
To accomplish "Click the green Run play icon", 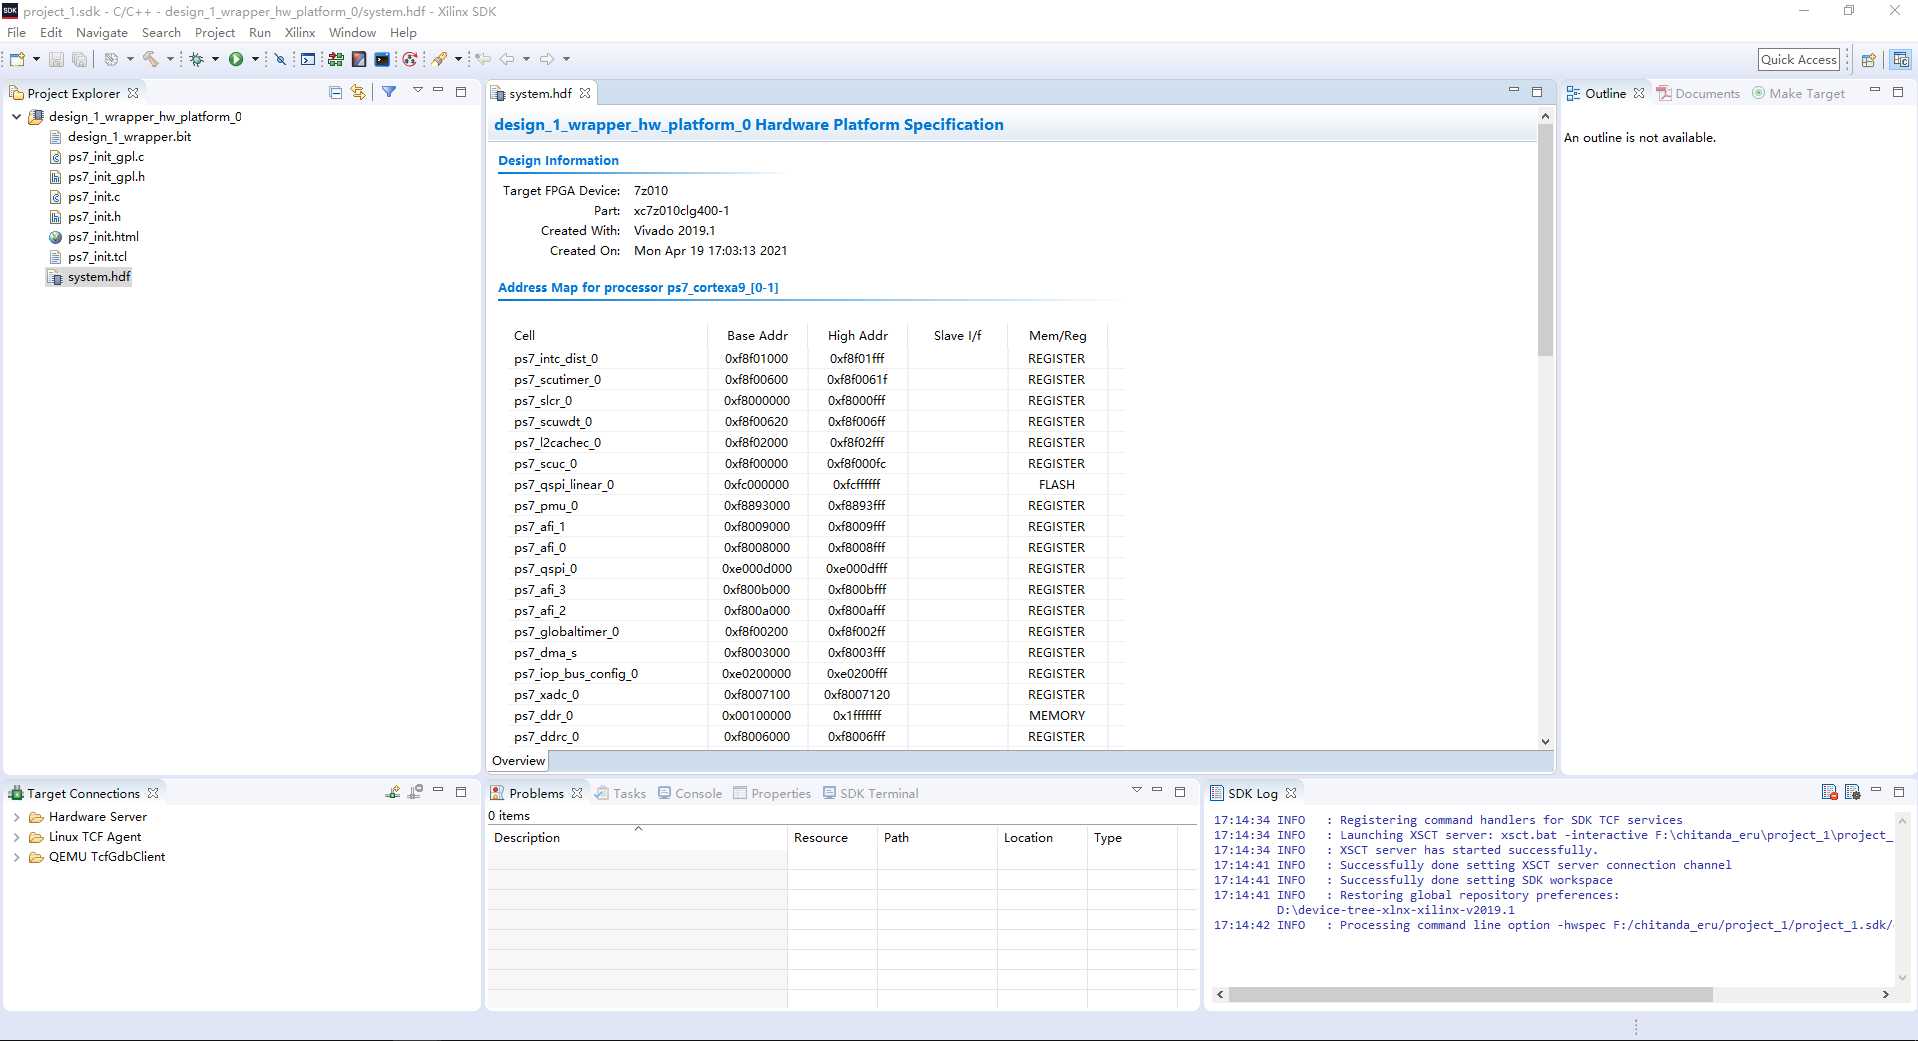I will tap(236, 60).
